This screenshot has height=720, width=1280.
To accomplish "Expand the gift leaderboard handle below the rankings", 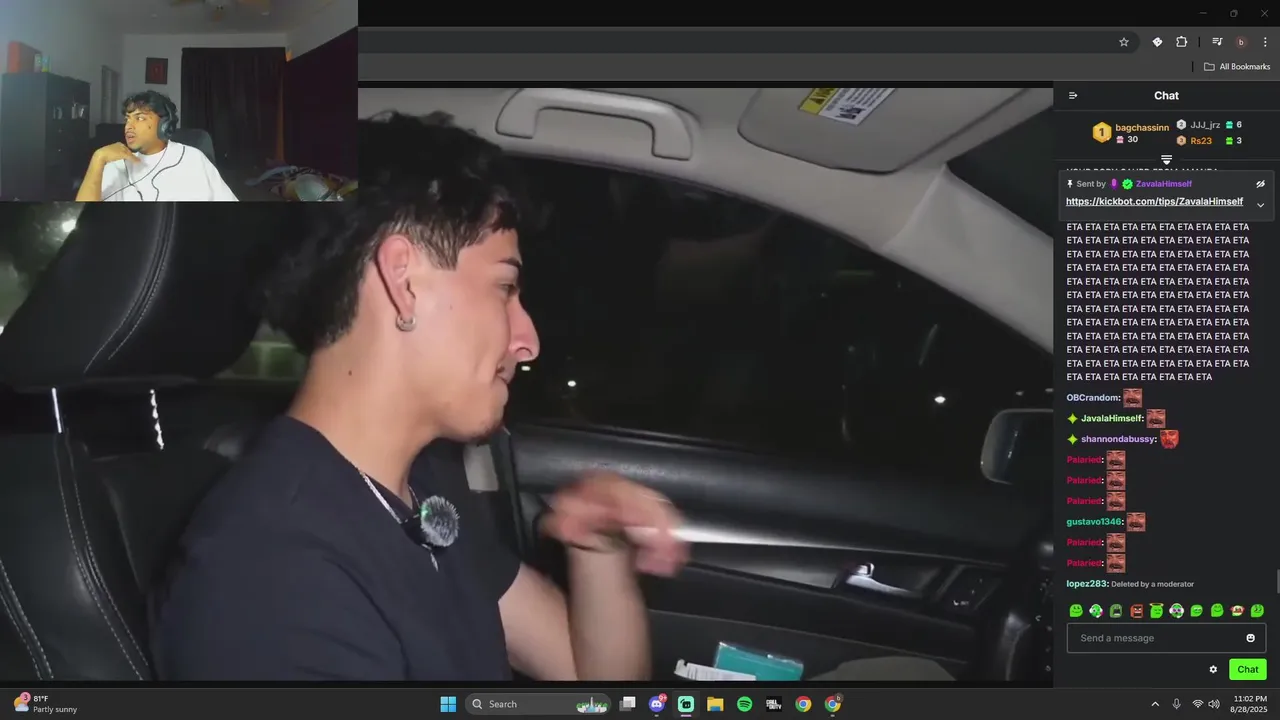I will pyautogui.click(x=1166, y=160).
